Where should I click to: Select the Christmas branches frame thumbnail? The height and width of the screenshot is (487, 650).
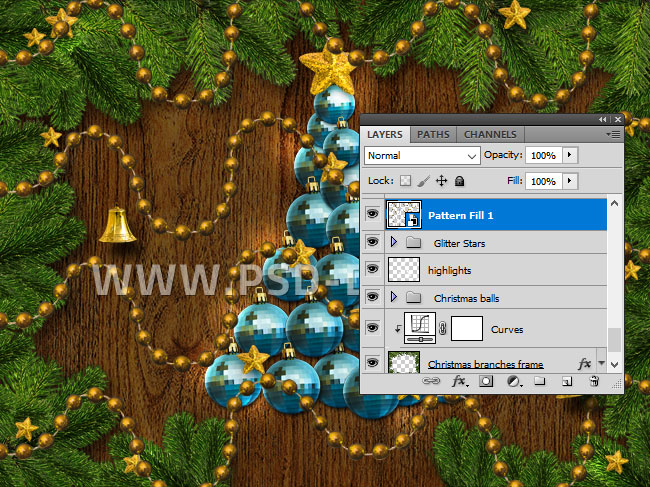404,363
